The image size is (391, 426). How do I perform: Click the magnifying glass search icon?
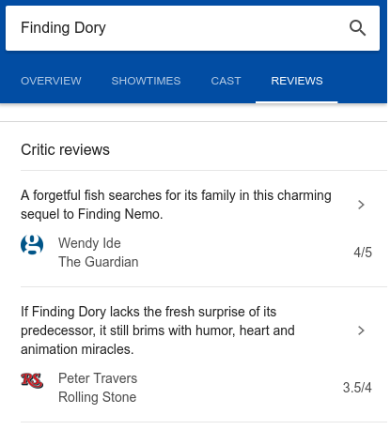[357, 28]
